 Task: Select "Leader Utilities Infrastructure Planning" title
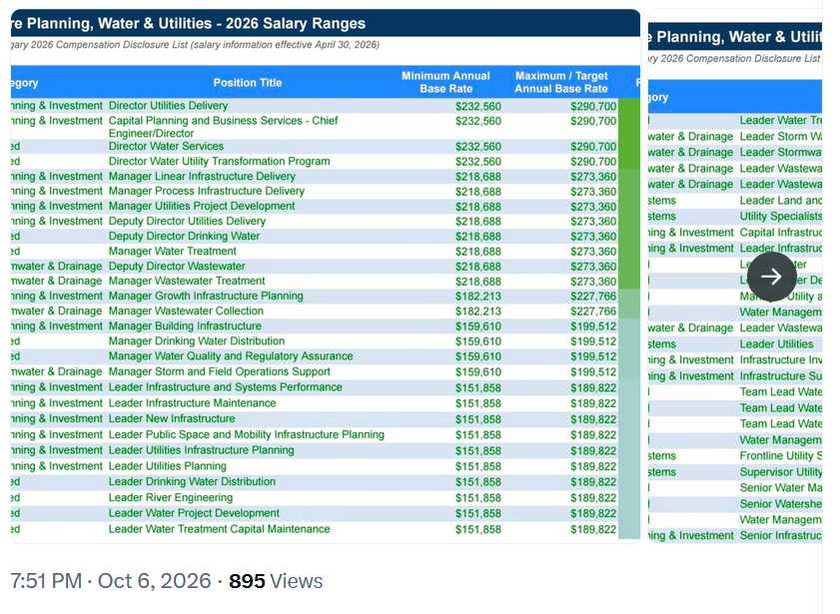click(x=201, y=450)
